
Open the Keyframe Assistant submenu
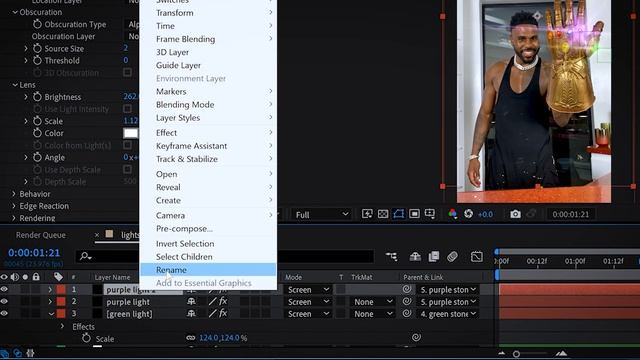(208, 146)
